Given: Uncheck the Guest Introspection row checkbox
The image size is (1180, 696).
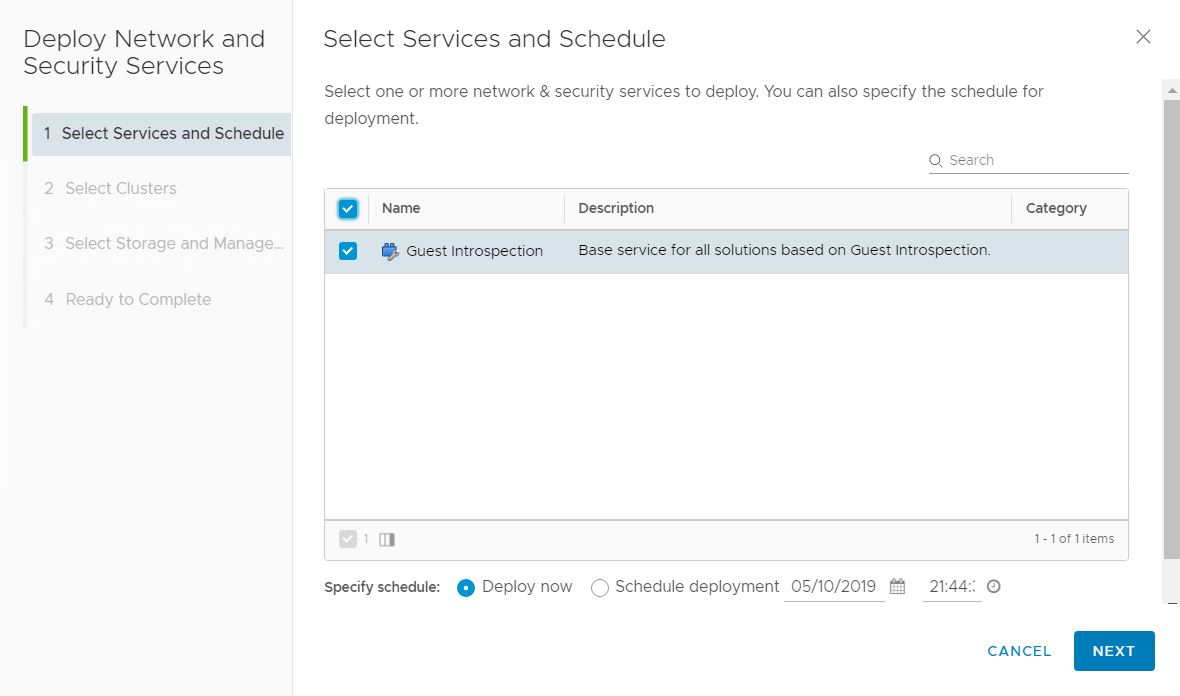Looking at the screenshot, I should click(347, 251).
